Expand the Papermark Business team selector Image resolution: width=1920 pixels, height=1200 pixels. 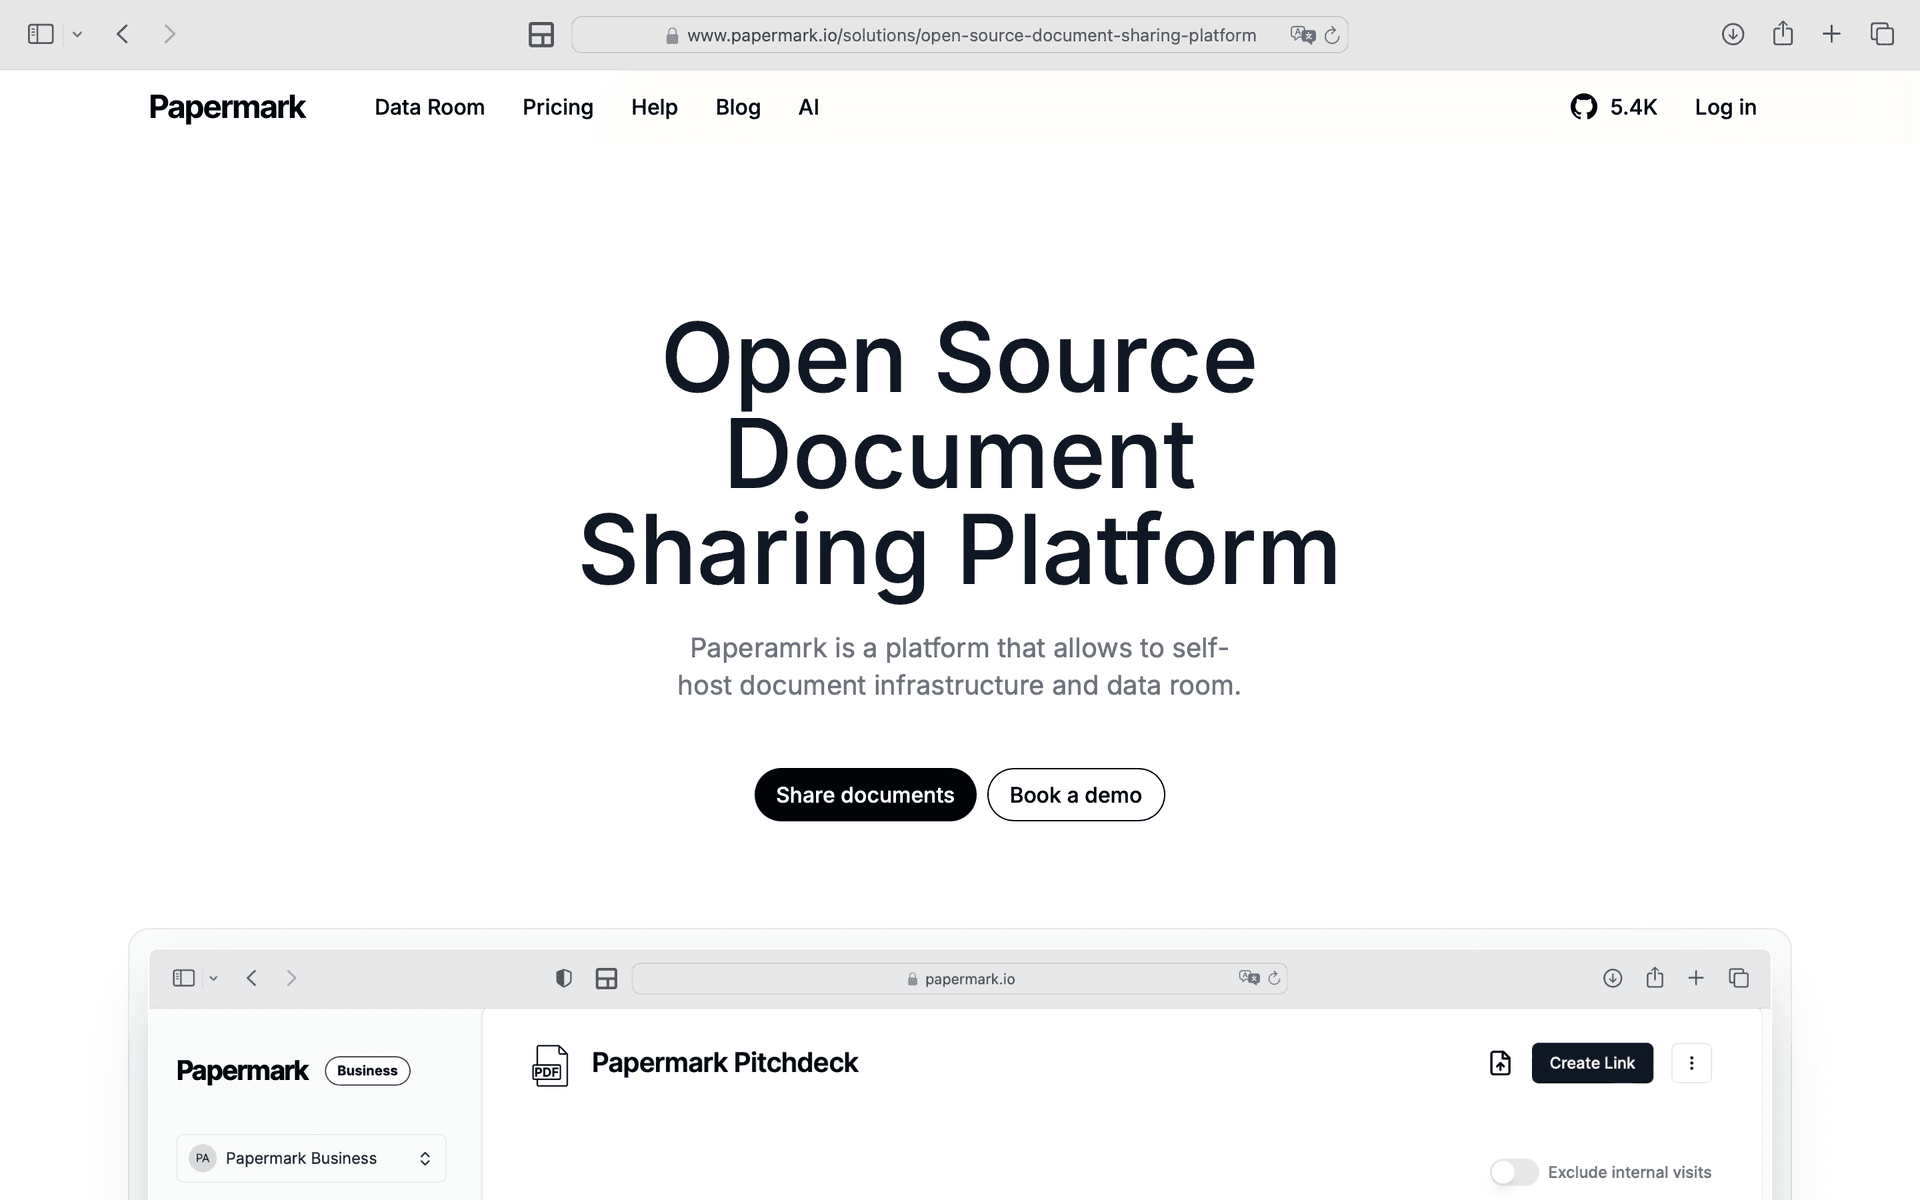pyautogui.click(x=311, y=1158)
